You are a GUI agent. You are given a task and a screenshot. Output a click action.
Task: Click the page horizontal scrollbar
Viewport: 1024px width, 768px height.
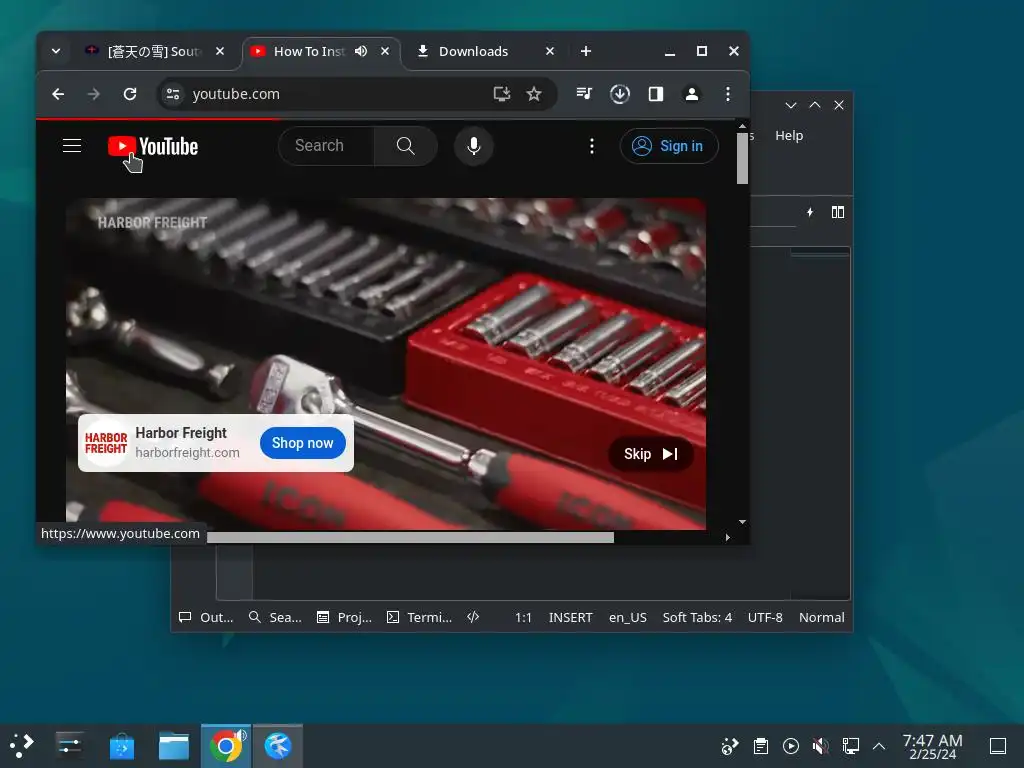[410, 537]
